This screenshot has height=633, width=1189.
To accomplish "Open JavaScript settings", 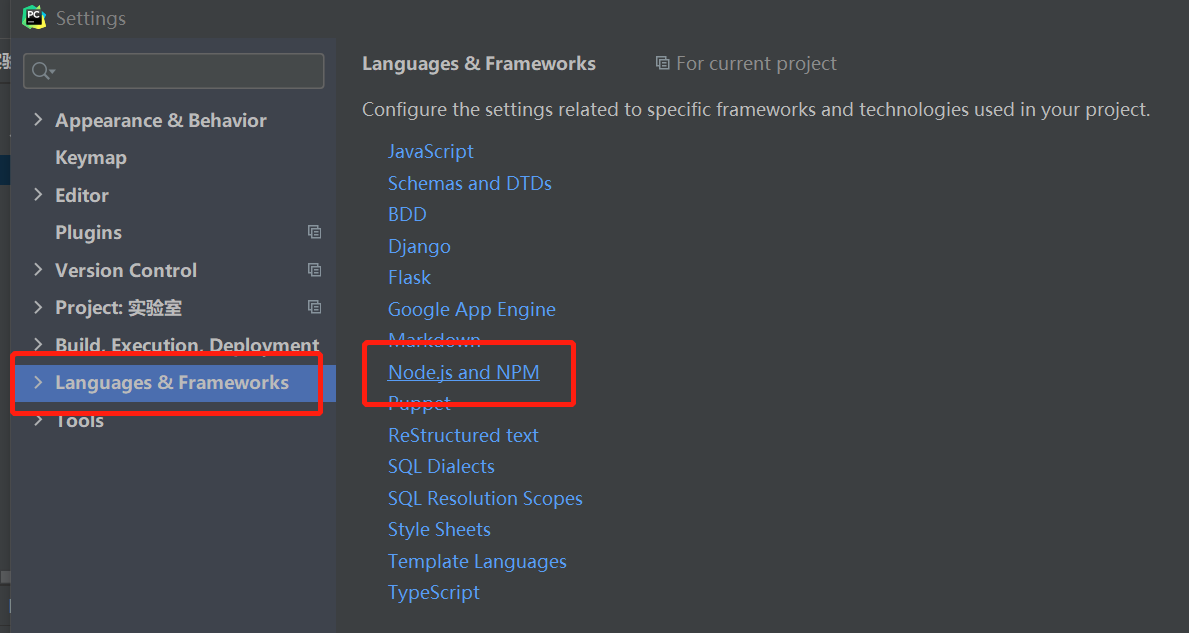I will coord(430,151).
